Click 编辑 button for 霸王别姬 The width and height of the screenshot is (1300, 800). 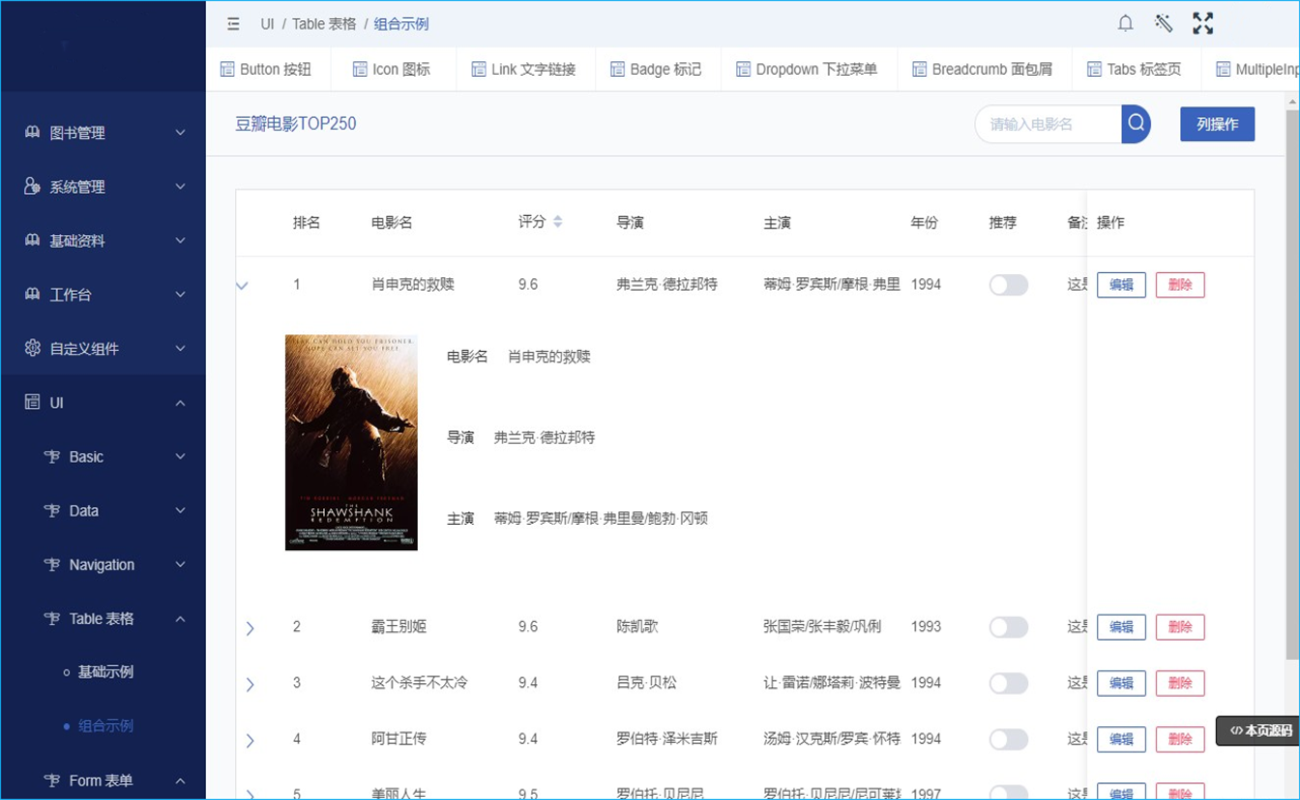[1121, 627]
